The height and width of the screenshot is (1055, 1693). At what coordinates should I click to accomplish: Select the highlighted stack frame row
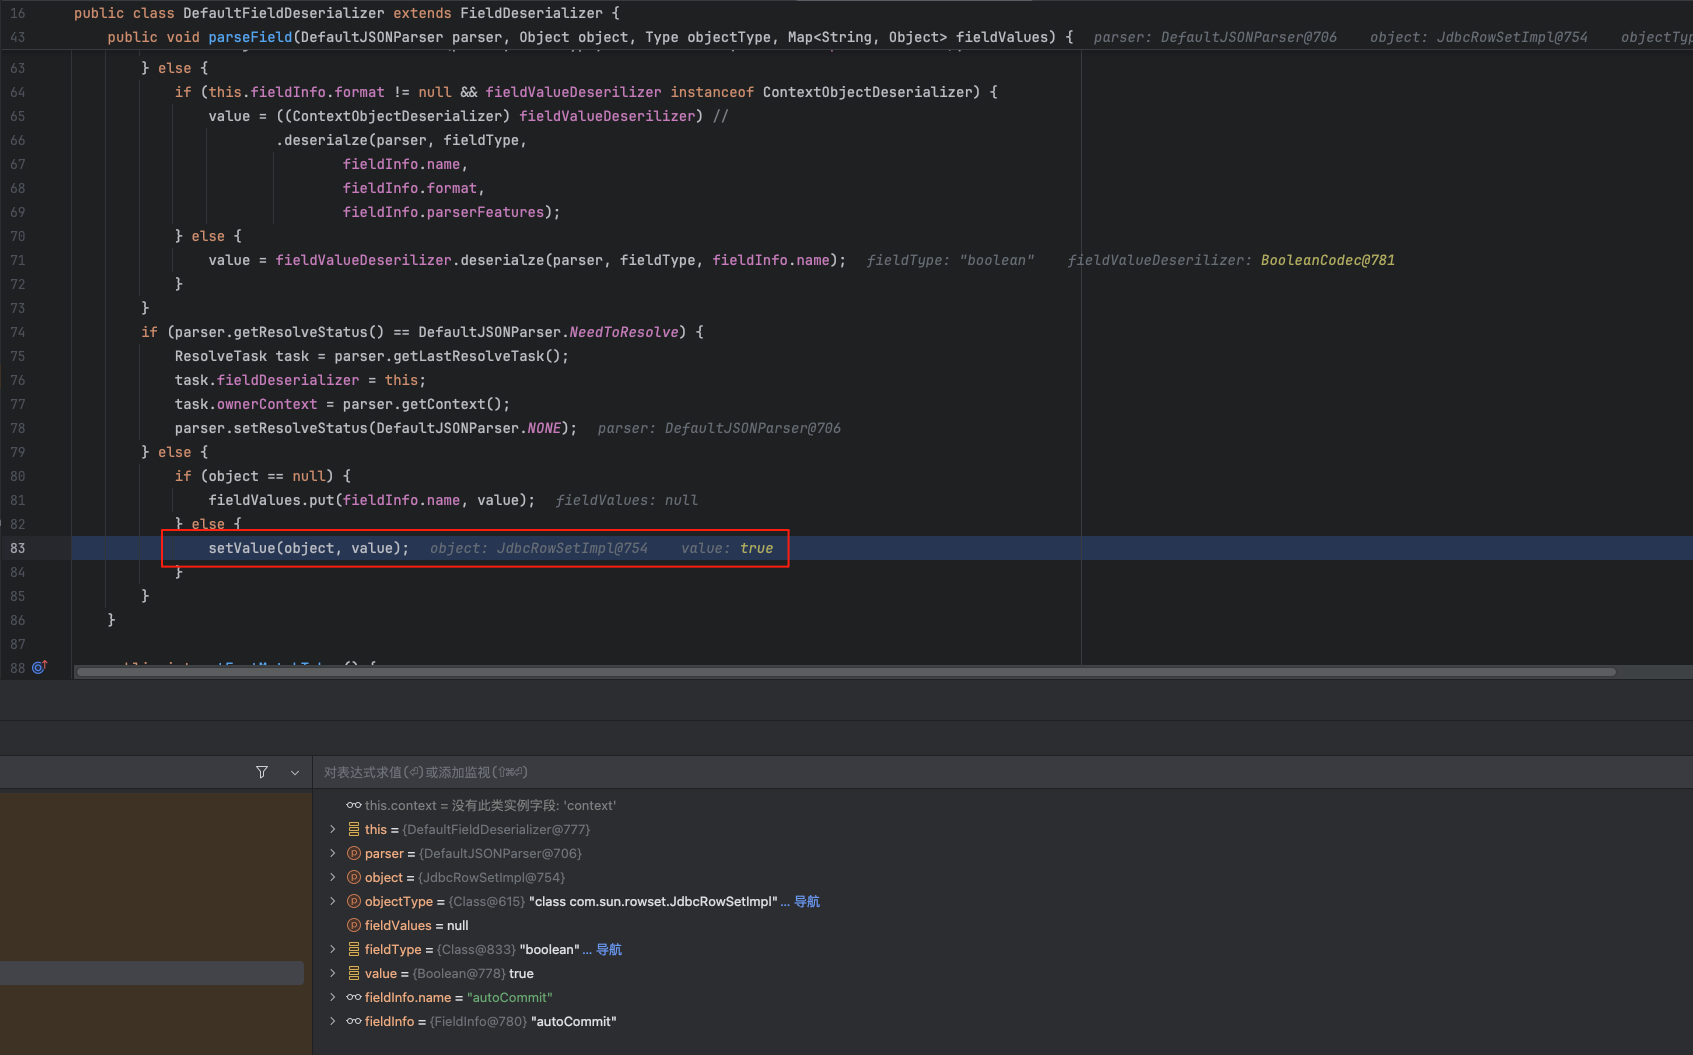click(x=152, y=973)
